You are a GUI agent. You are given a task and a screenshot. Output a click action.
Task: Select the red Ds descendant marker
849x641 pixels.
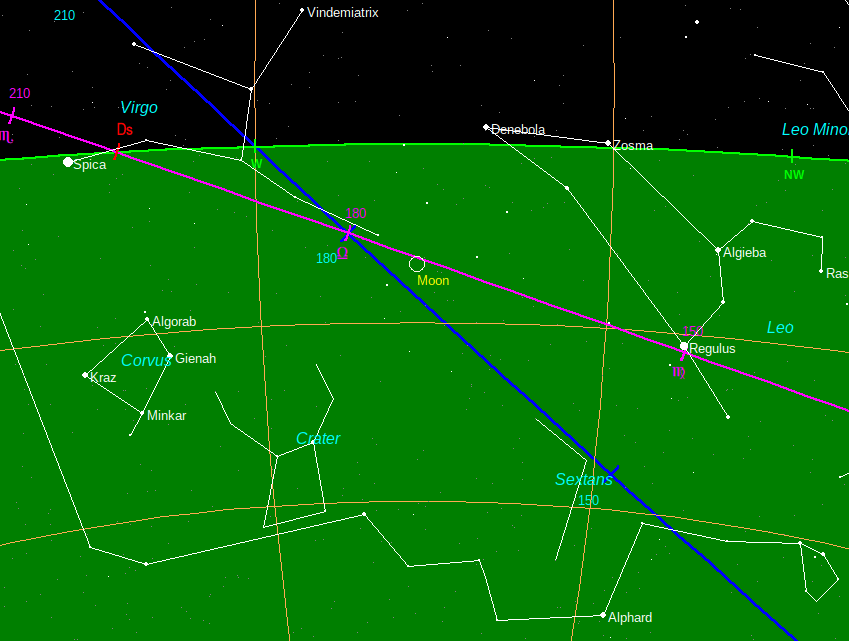click(x=124, y=130)
